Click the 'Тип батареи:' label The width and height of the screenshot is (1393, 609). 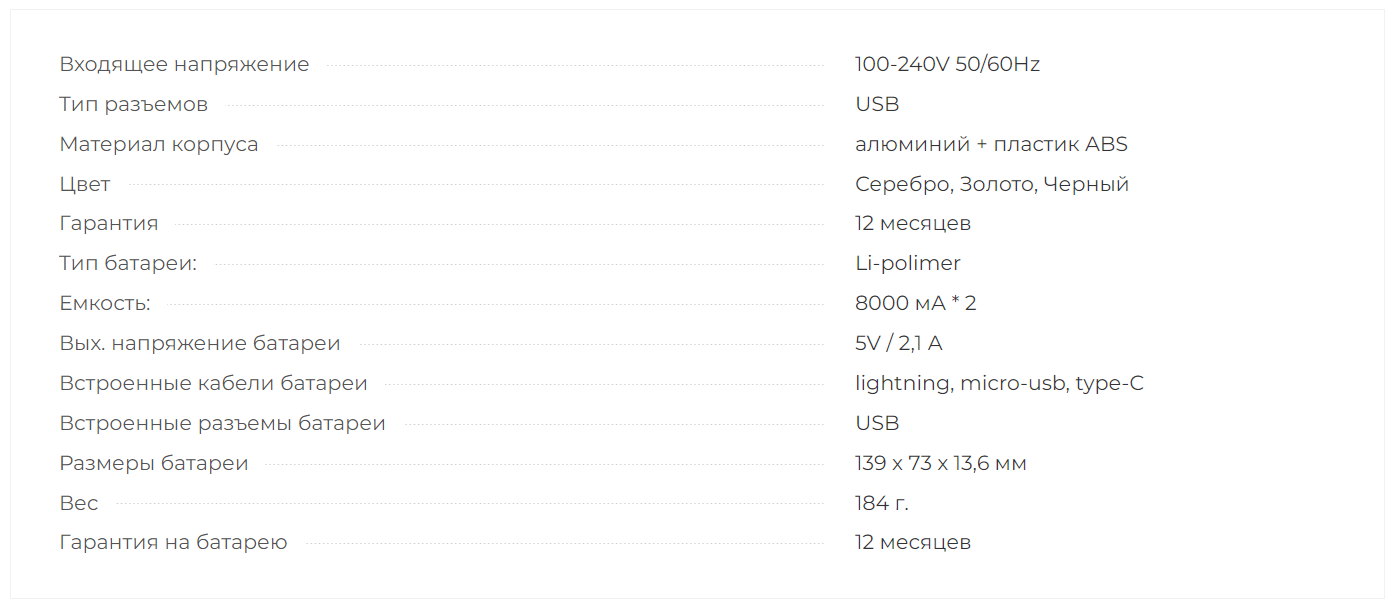(x=128, y=264)
